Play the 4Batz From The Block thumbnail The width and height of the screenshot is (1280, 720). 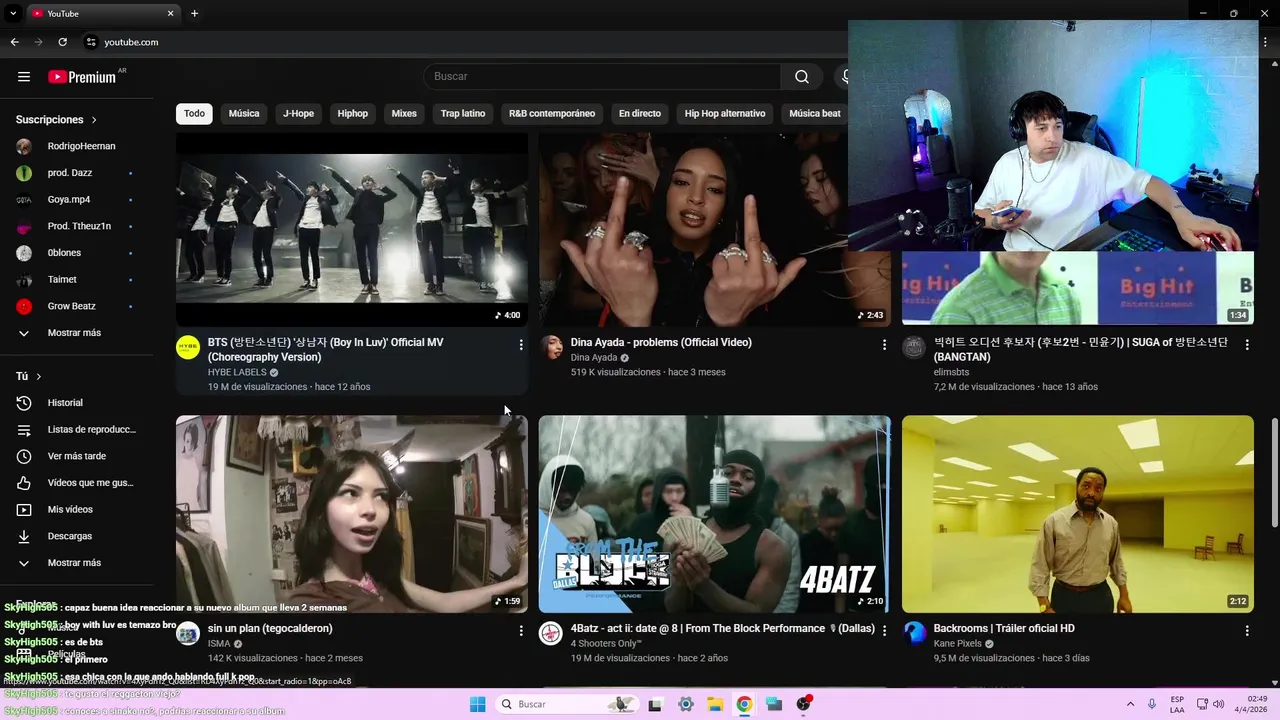click(714, 514)
